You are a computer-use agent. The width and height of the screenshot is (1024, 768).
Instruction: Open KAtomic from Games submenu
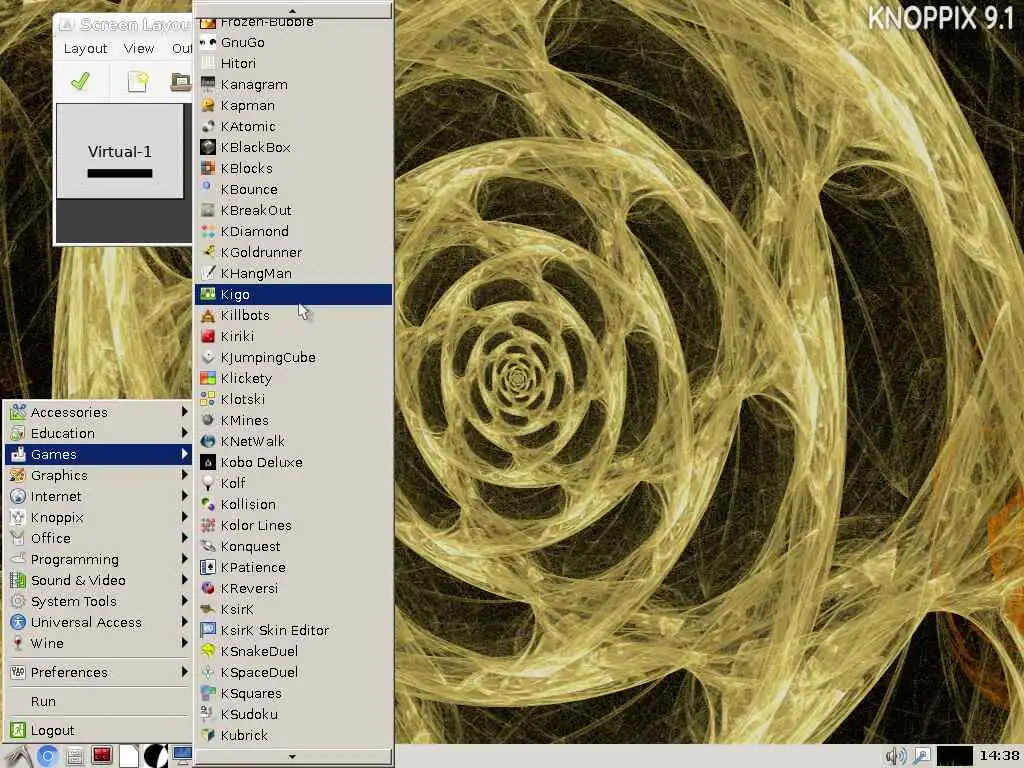coord(293,126)
